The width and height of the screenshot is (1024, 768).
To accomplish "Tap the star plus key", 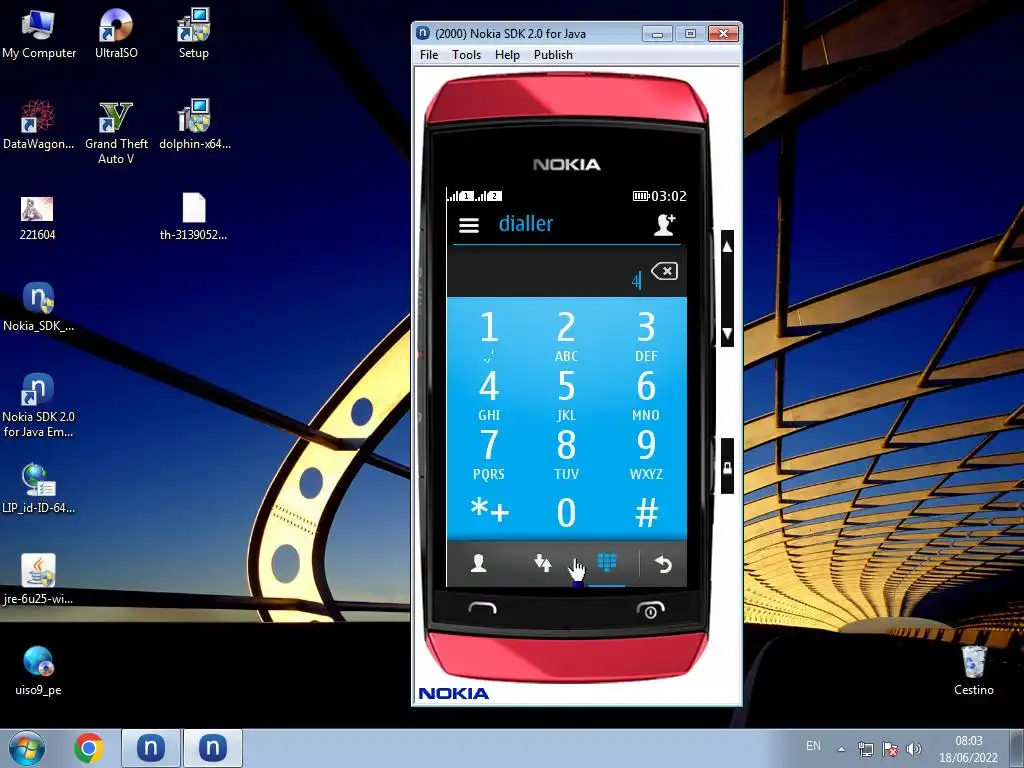I will point(490,511).
